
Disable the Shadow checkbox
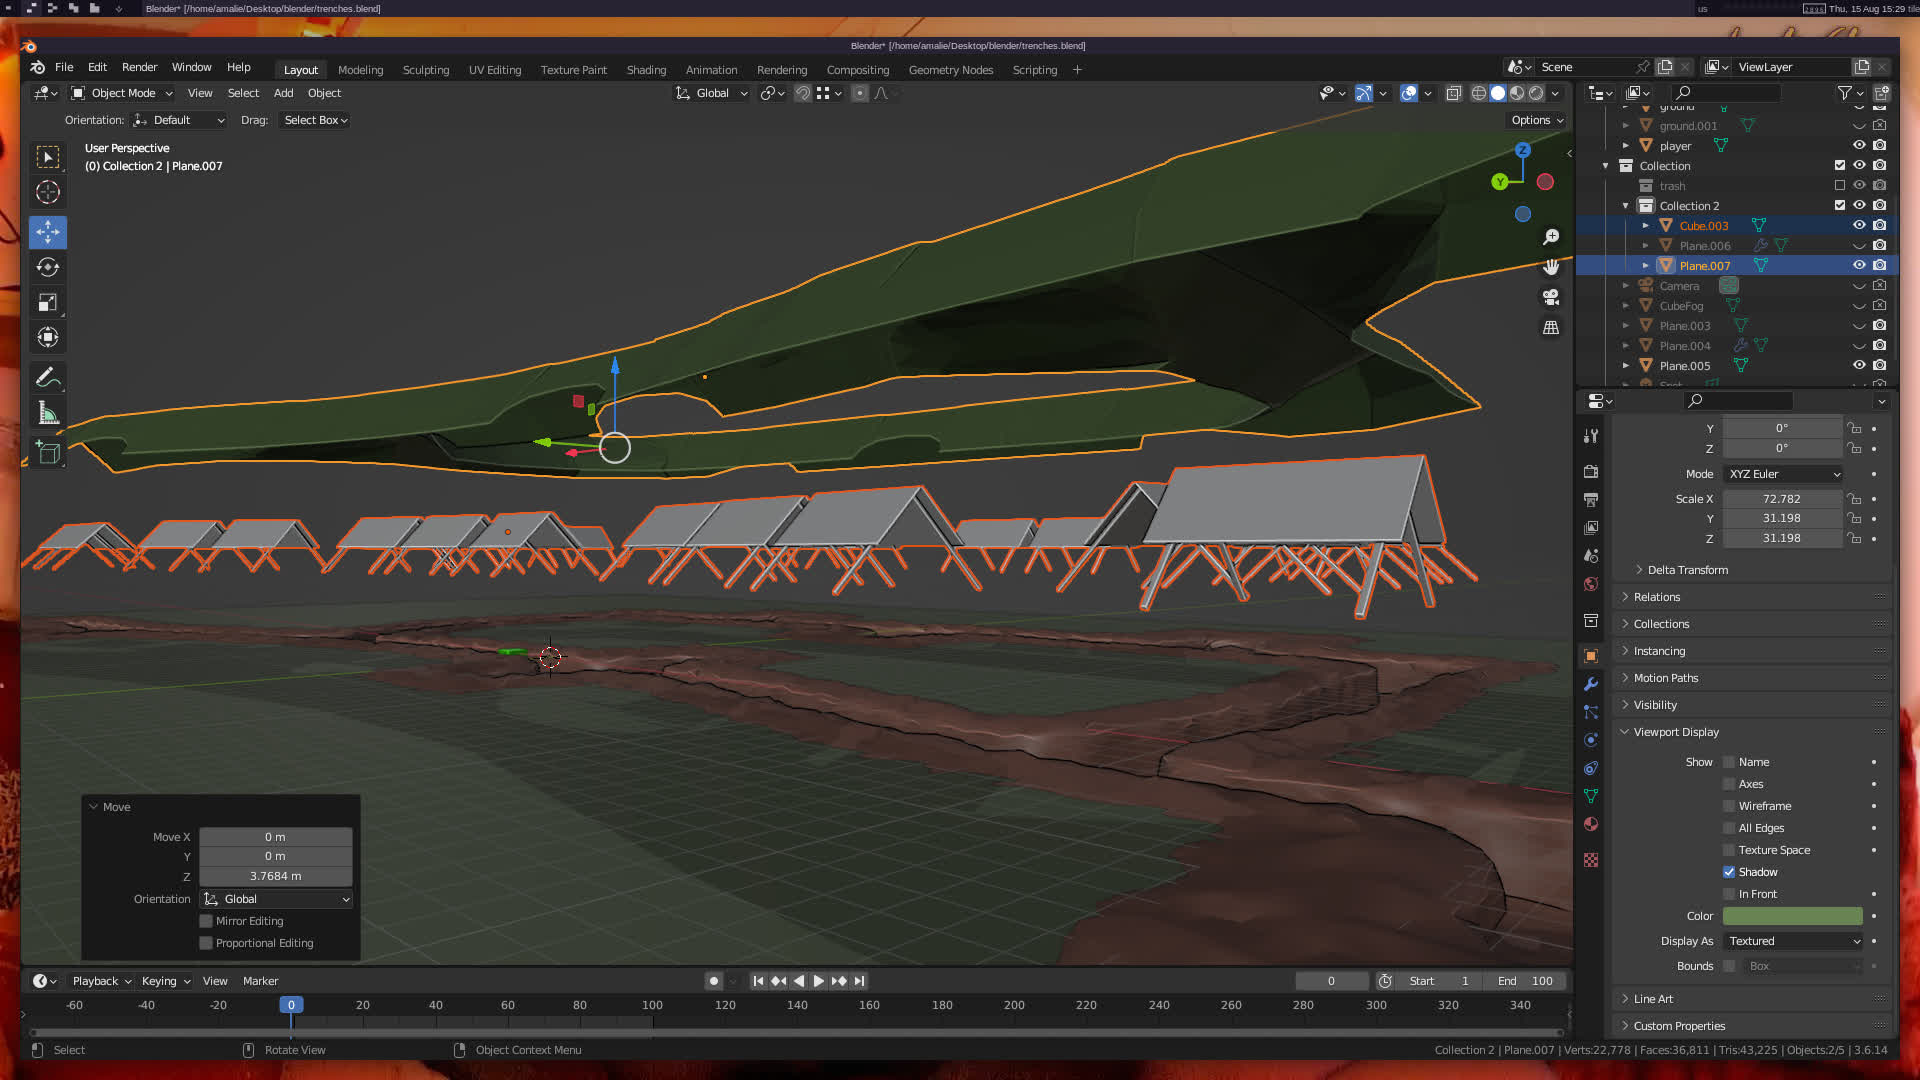[x=1729, y=872]
